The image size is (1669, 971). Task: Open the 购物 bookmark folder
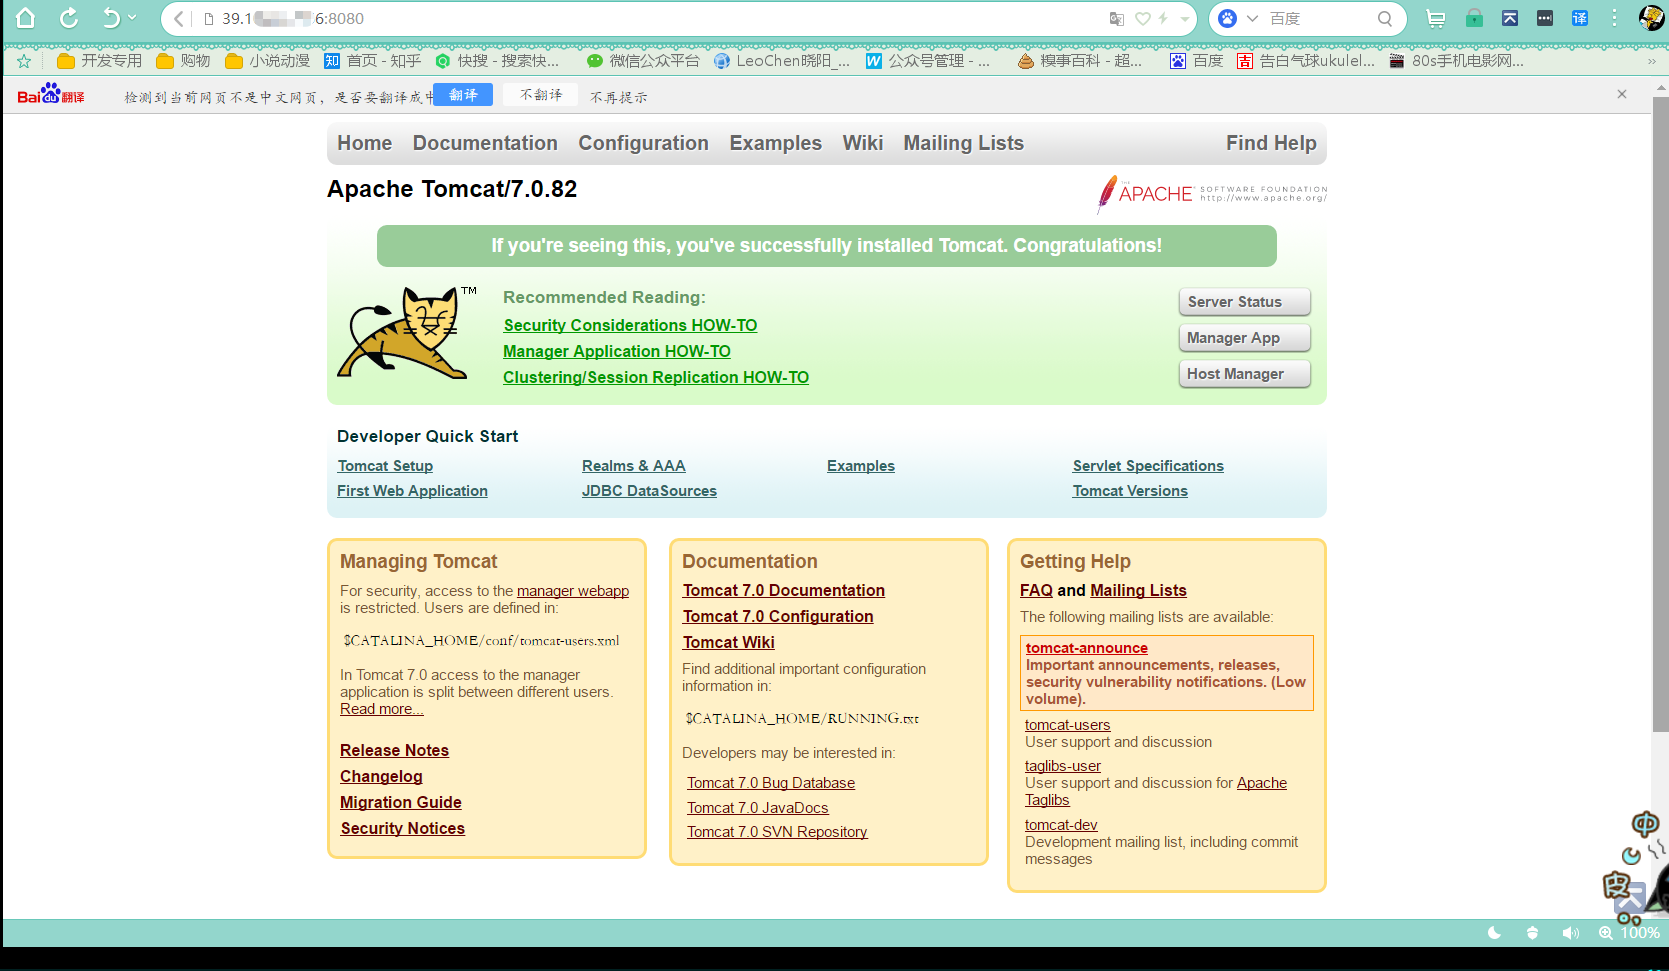184,61
